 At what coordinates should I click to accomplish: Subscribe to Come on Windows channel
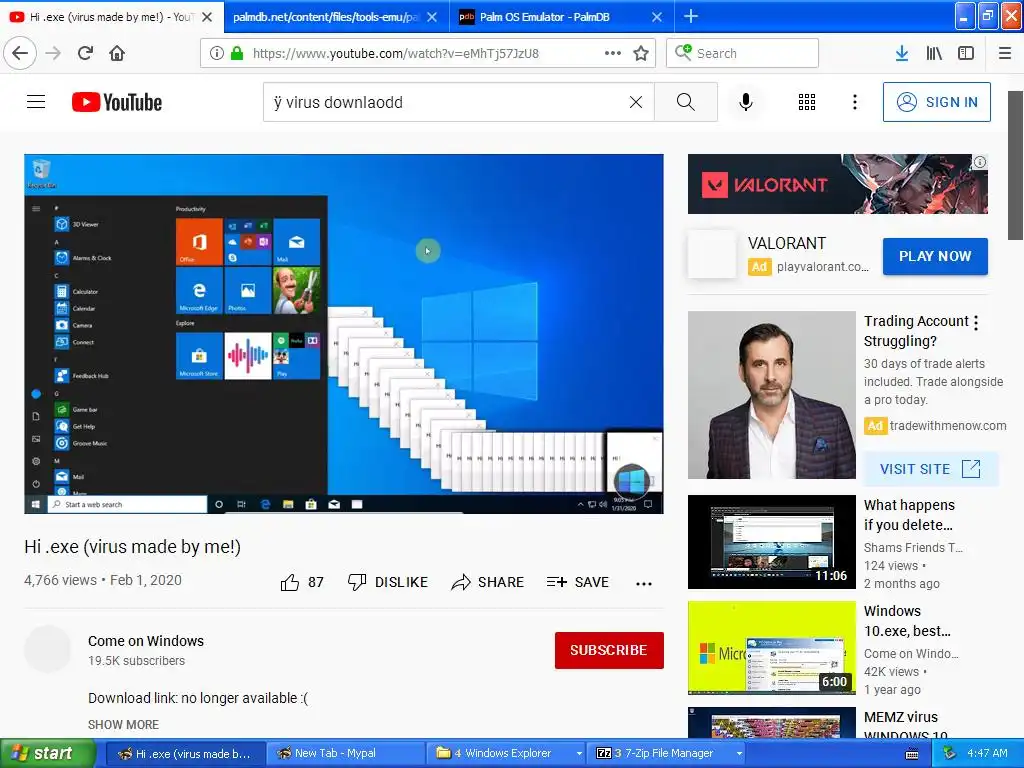tap(609, 650)
